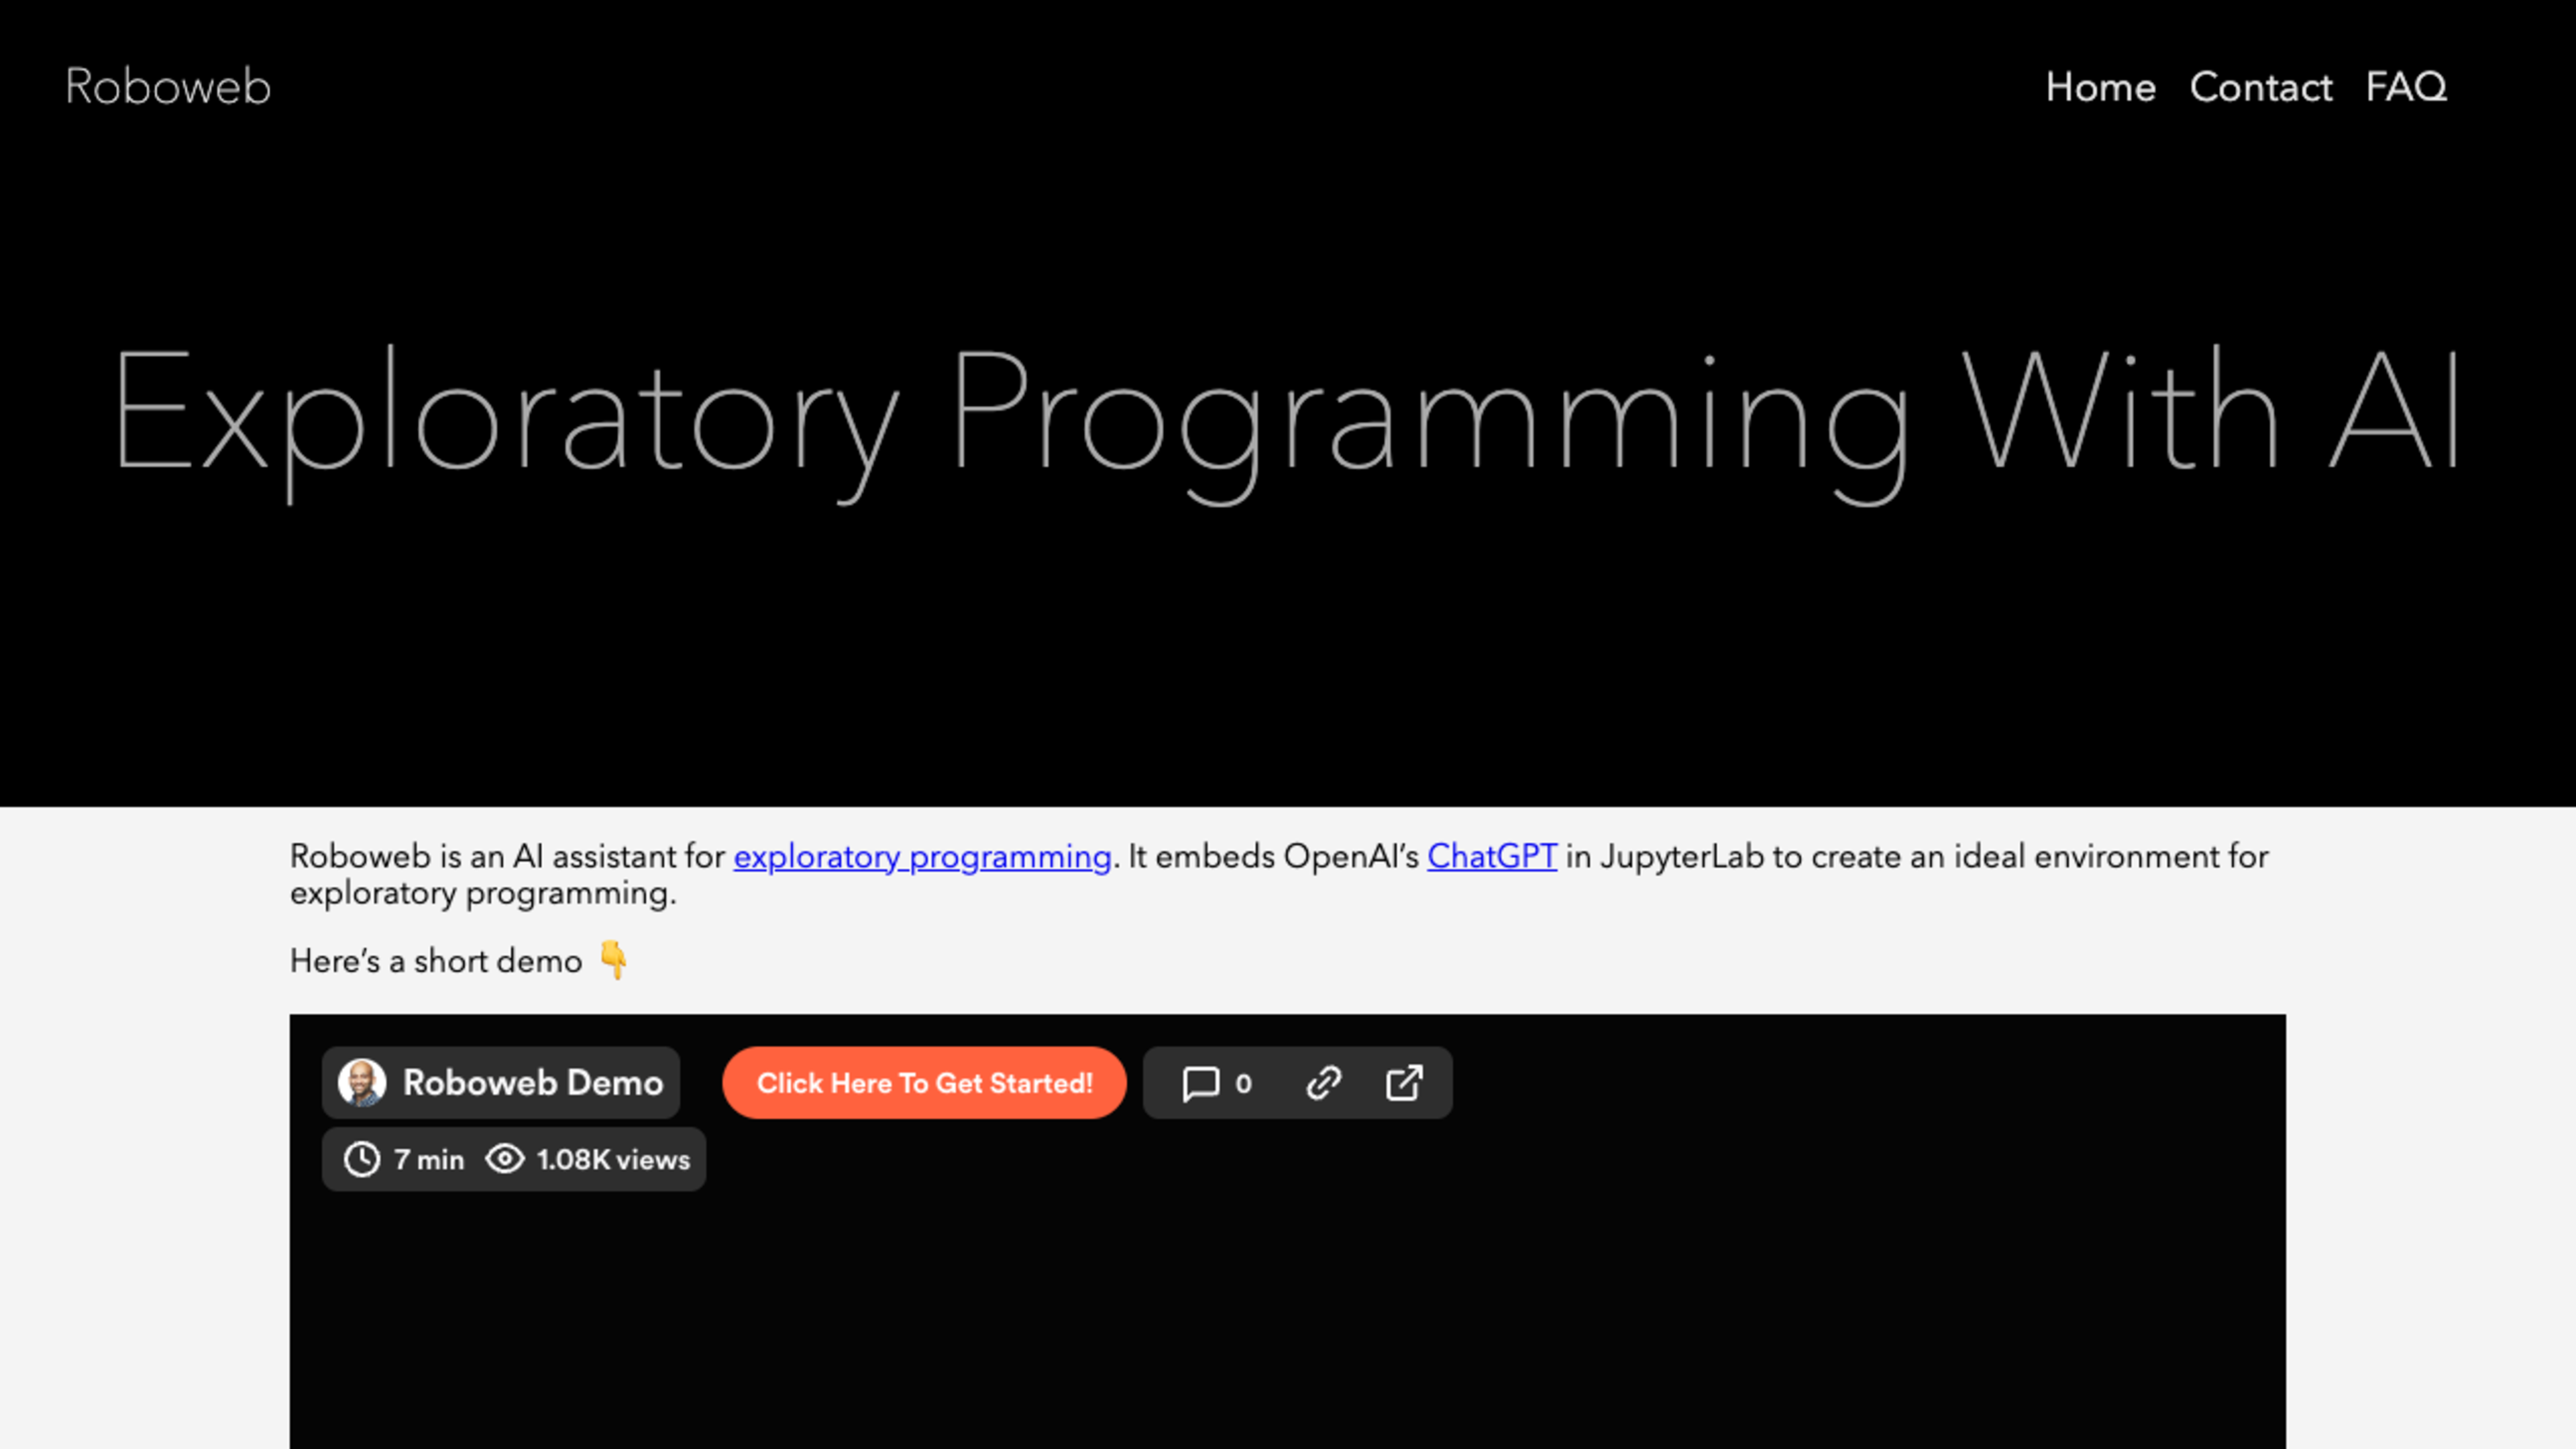Open the Roboweb Demo video title

(532, 1083)
